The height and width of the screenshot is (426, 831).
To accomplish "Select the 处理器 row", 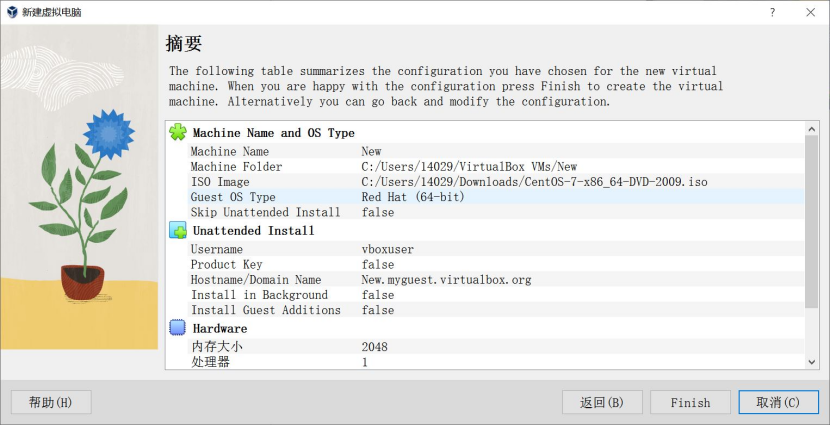I will pyautogui.click(x=496, y=362).
